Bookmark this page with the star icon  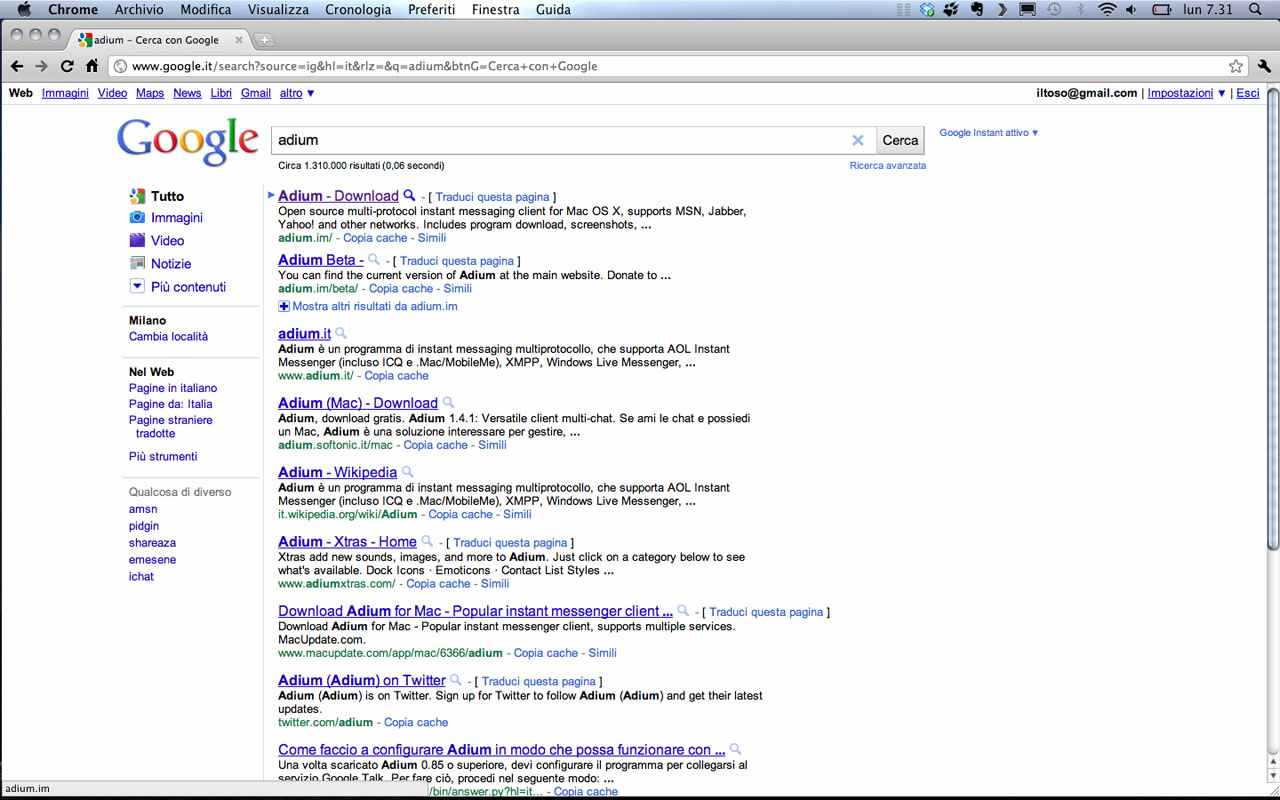[x=1236, y=66]
